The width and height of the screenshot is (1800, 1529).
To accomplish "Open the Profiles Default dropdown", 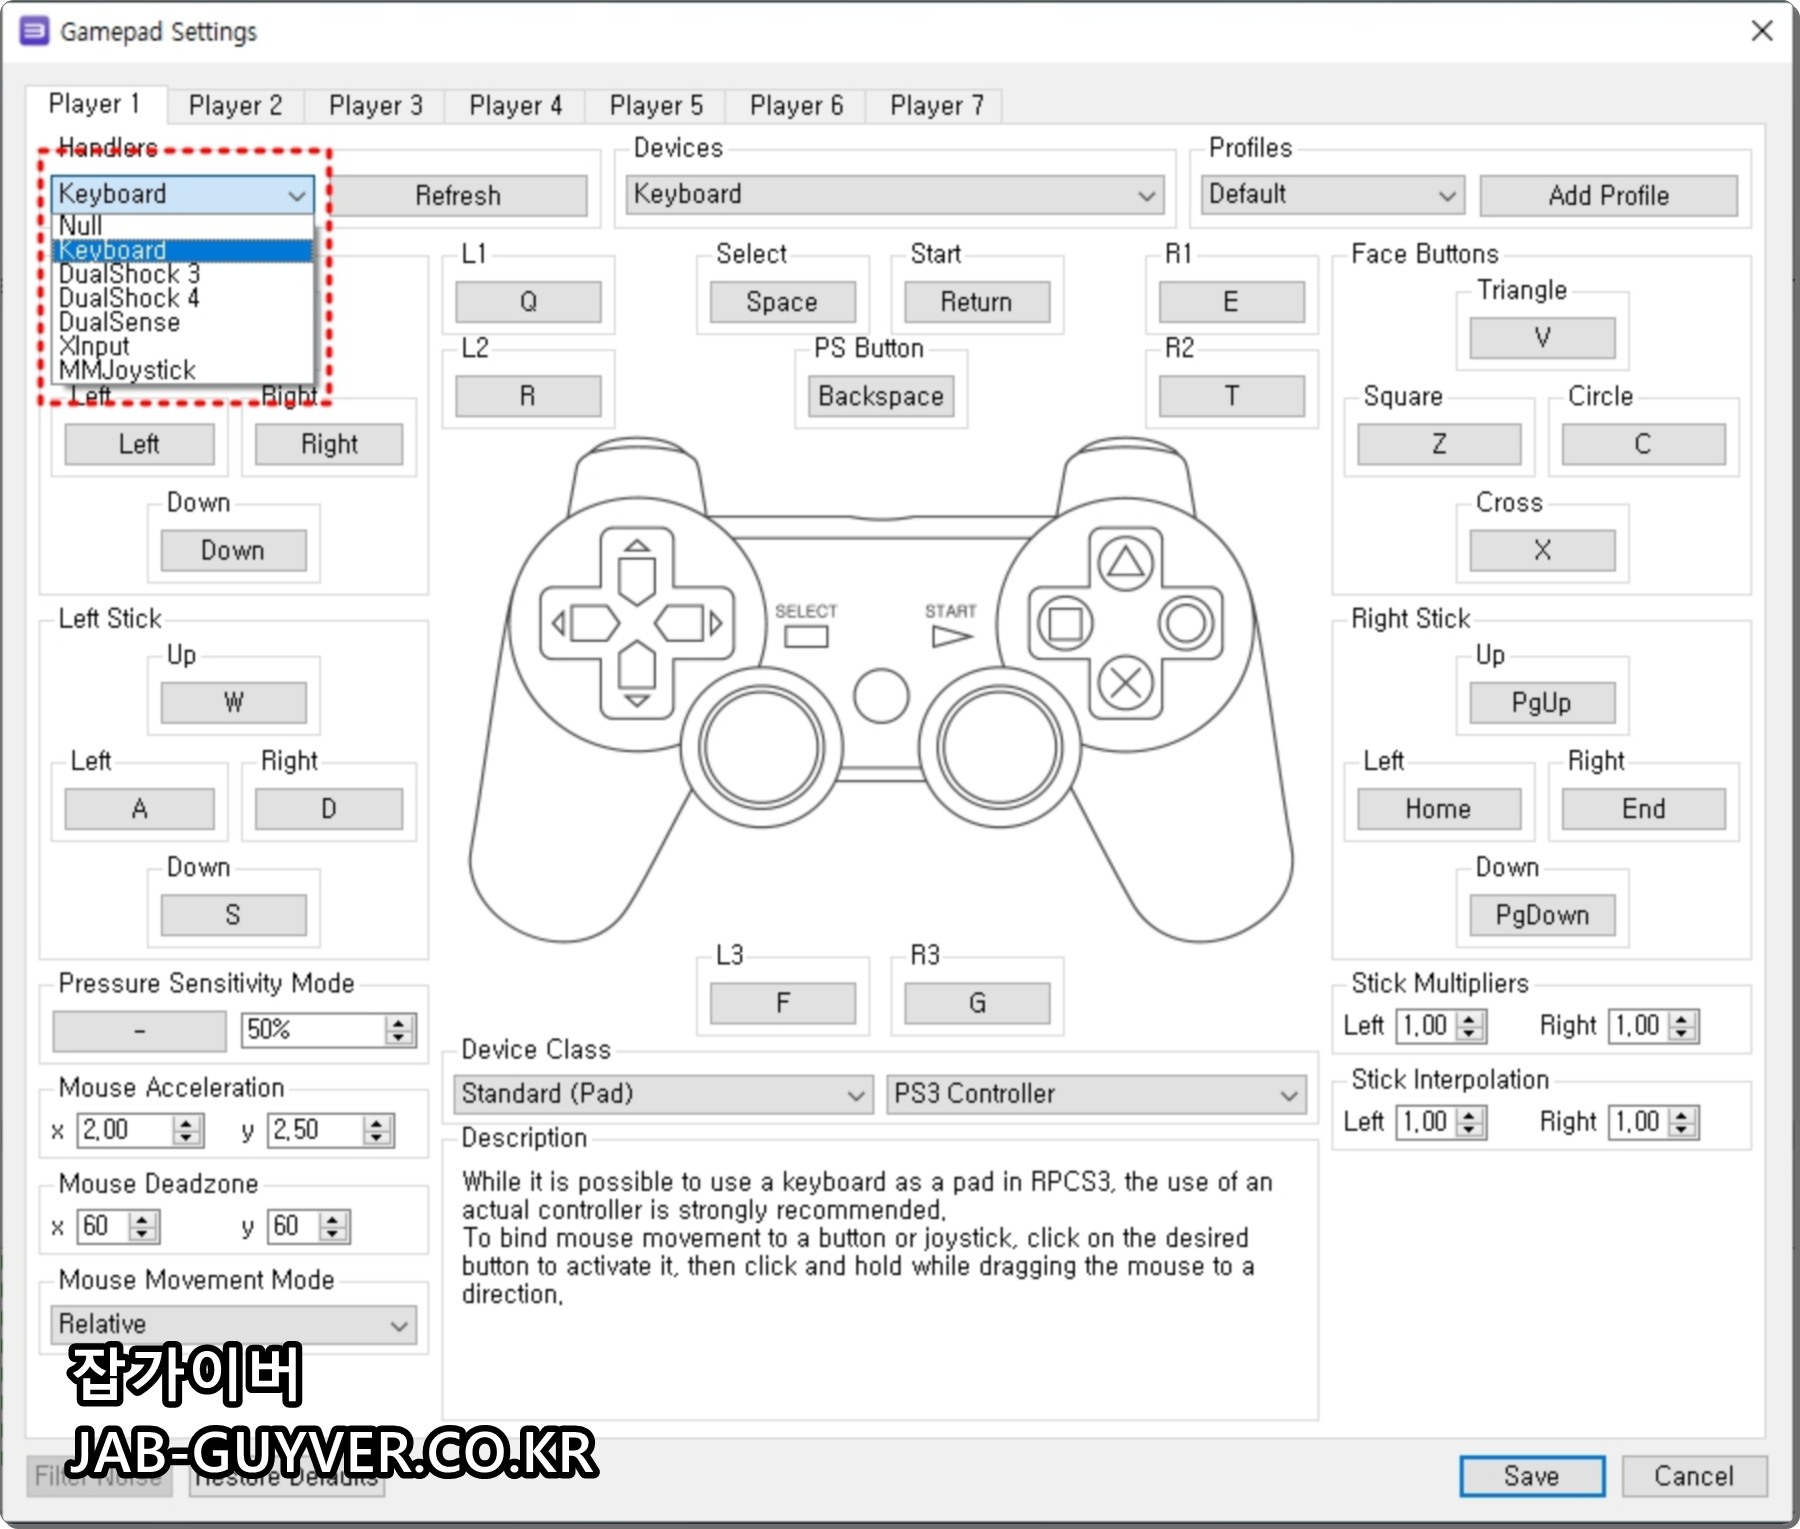I will [1332, 194].
